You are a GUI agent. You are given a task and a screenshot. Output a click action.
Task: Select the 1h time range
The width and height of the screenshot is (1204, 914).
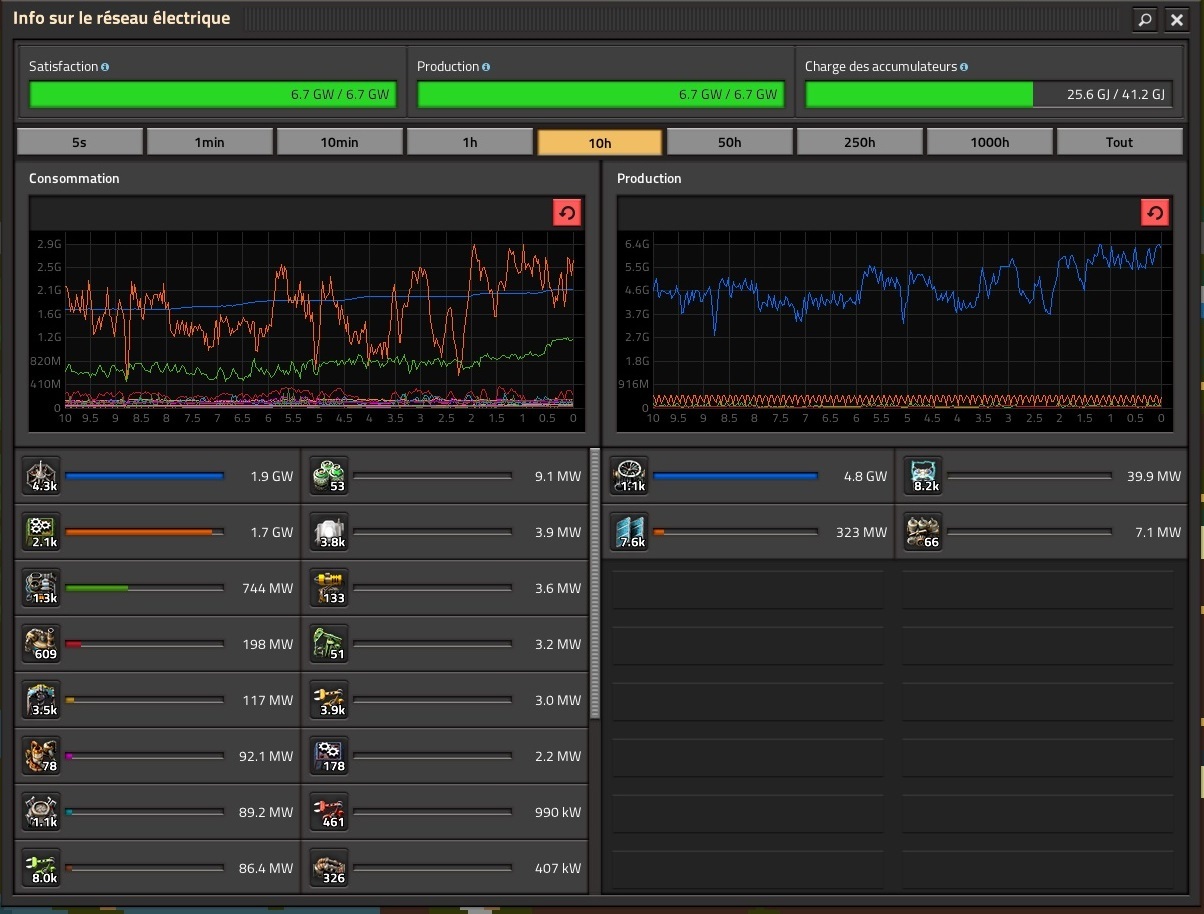(470, 142)
